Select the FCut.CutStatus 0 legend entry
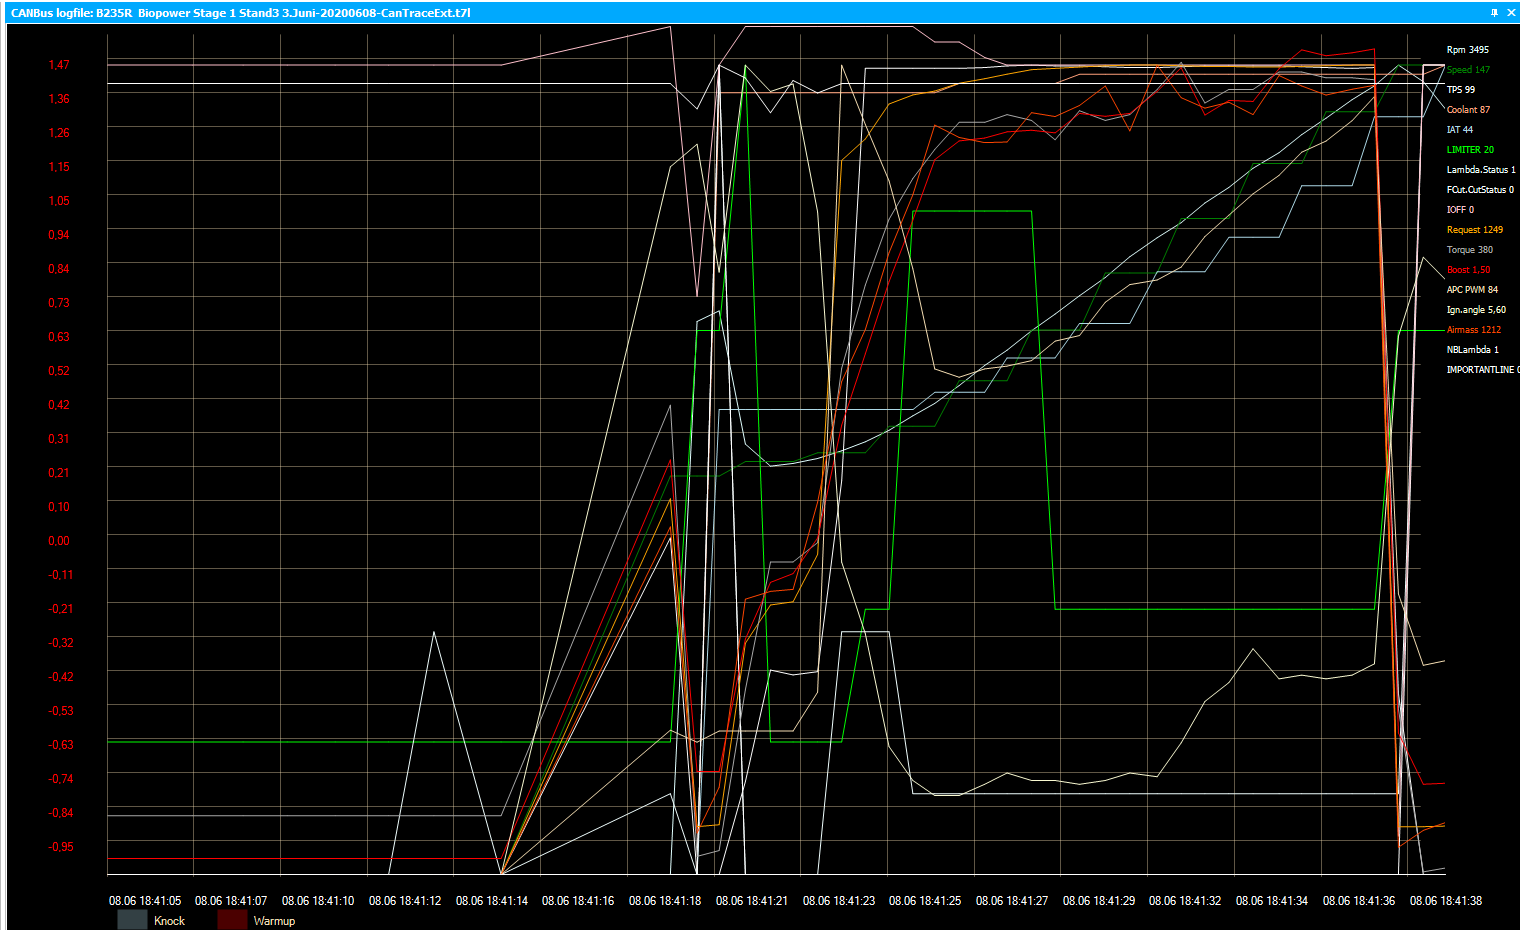Viewport: 1520px width, 930px height. [x=1480, y=190]
